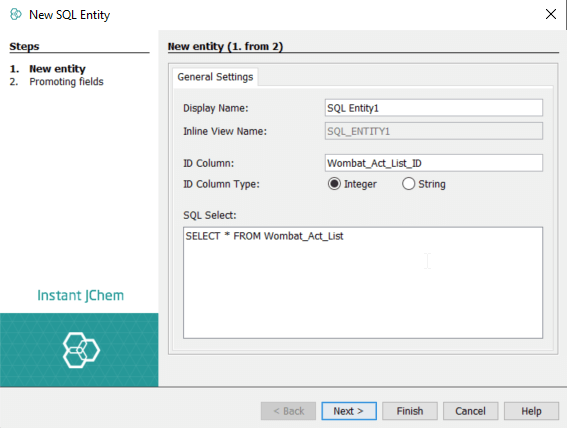
Task: Click the Steps heading
Action: [24, 46]
